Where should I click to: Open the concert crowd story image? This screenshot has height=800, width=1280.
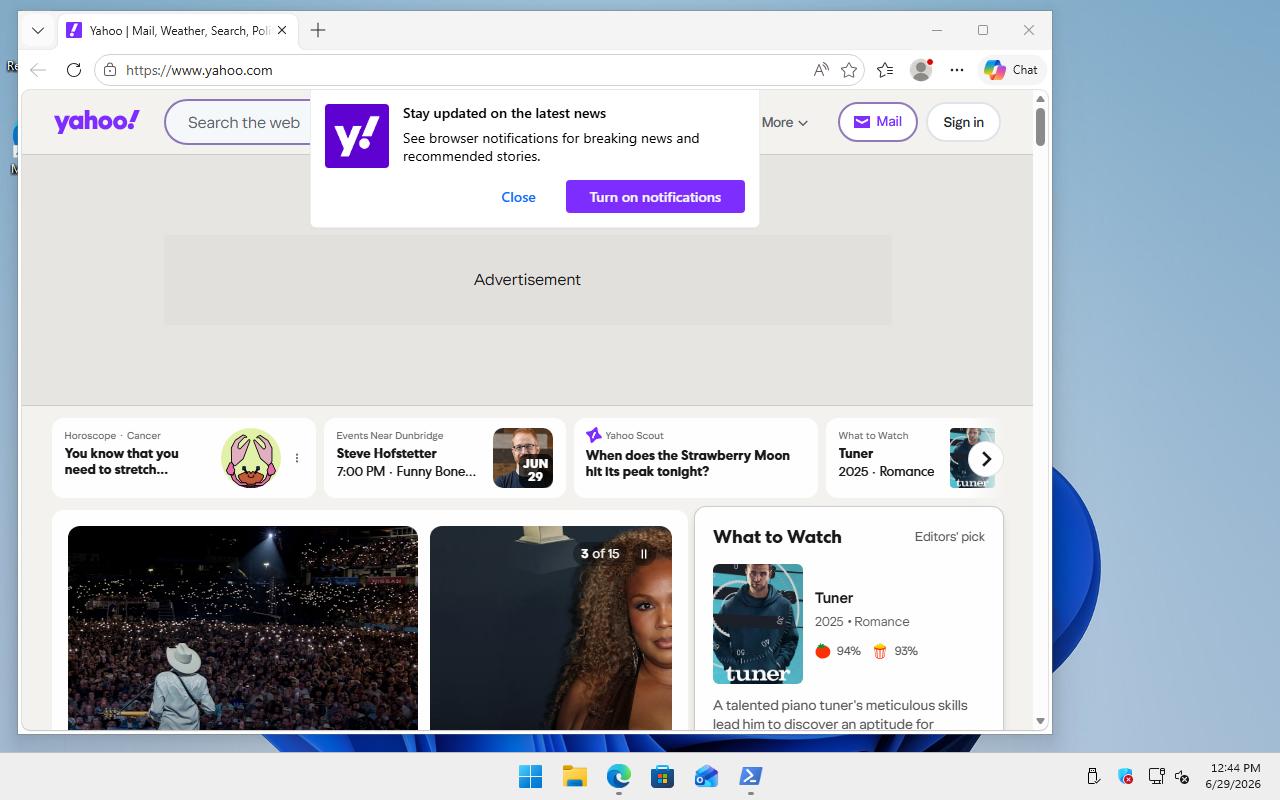click(x=243, y=628)
